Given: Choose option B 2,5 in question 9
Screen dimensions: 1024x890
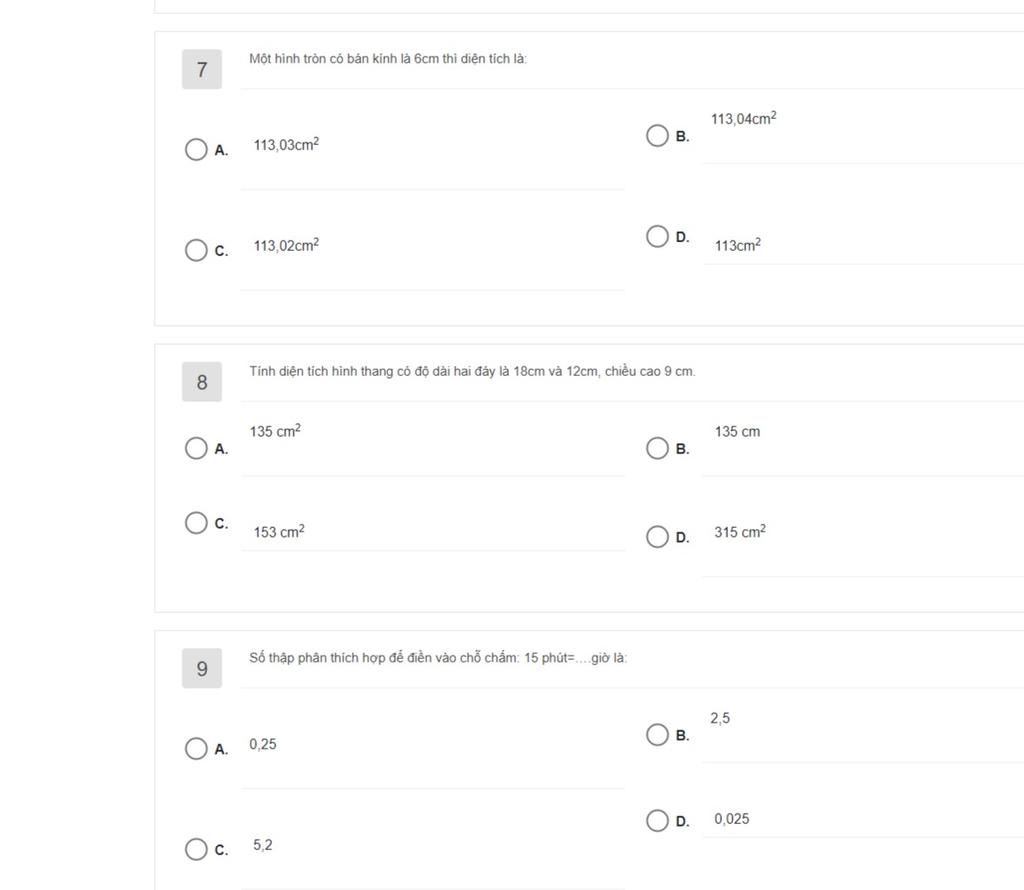Looking at the screenshot, I should click(x=657, y=735).
